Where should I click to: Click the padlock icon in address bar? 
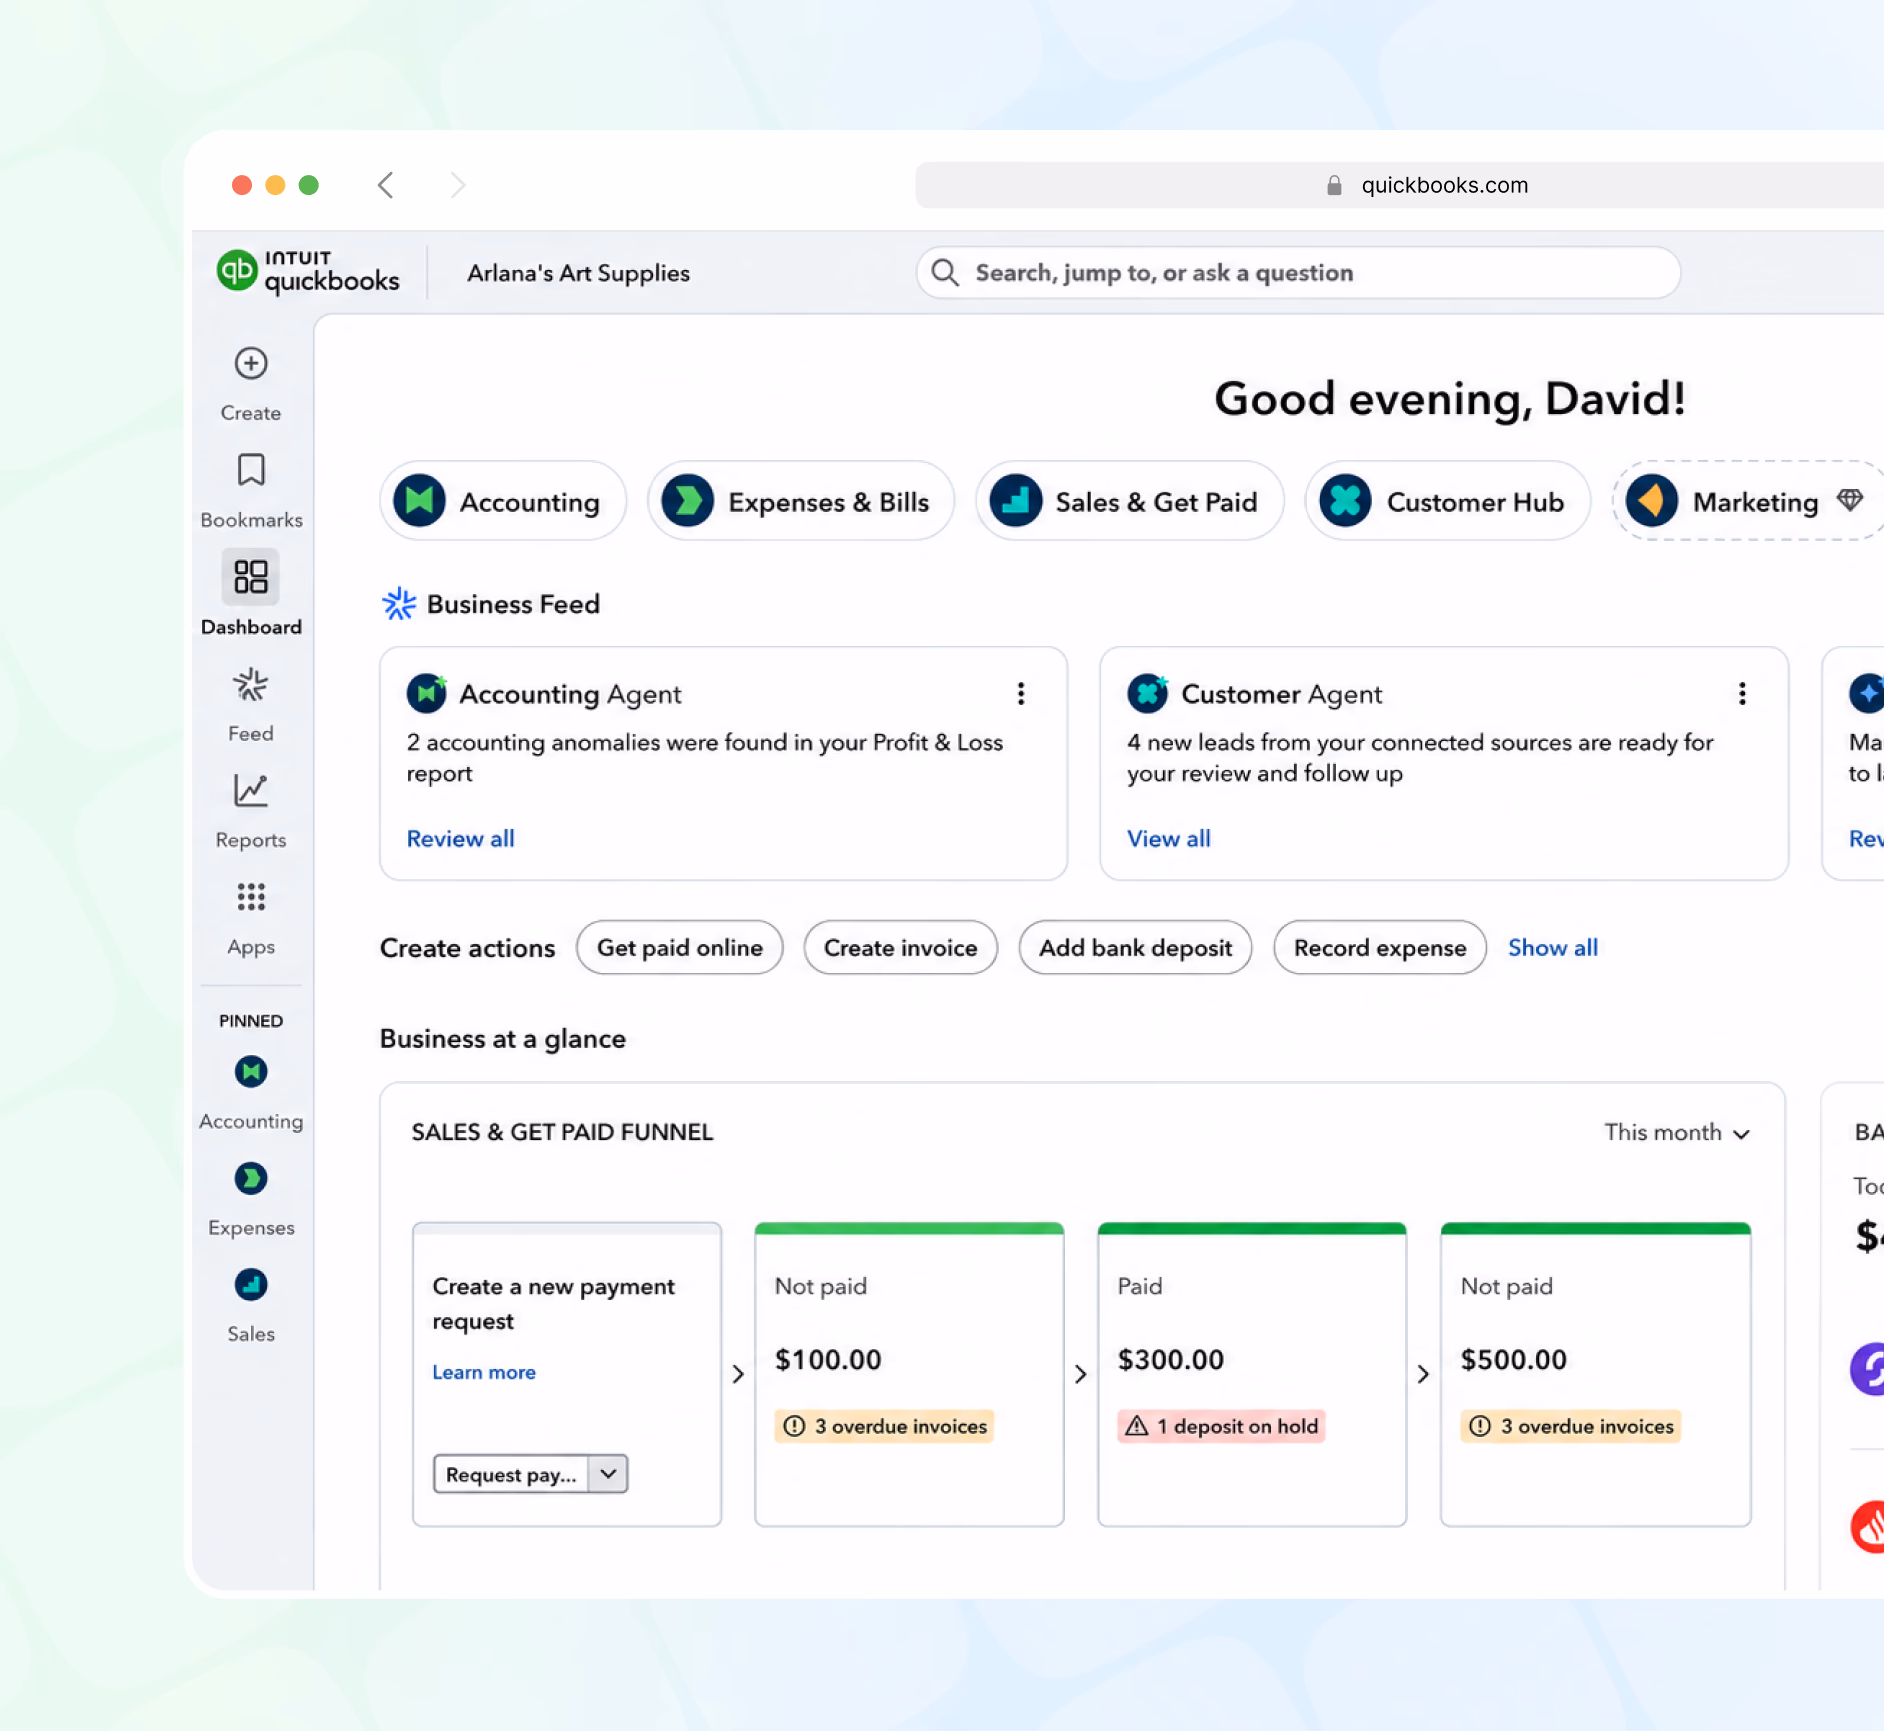click(x=1334, y=185)
